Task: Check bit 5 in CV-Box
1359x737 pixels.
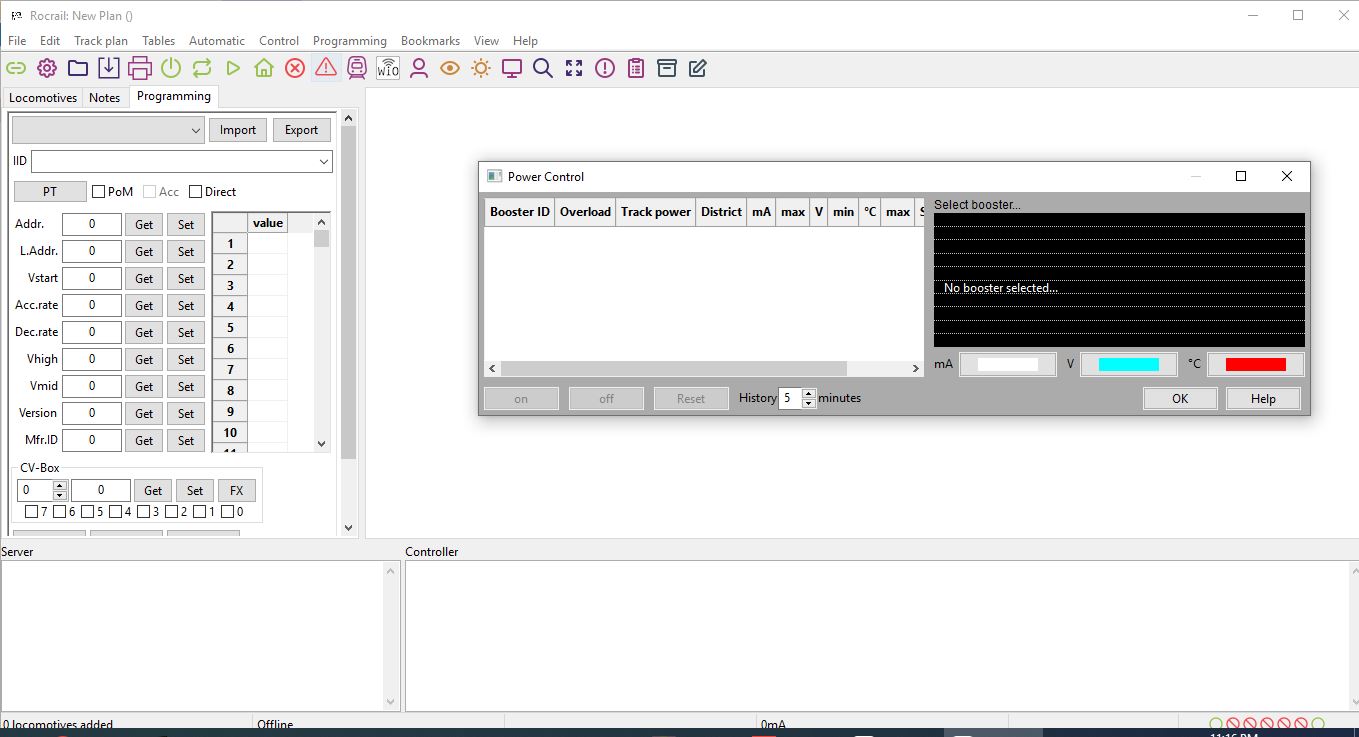Action: coord(87,512)
